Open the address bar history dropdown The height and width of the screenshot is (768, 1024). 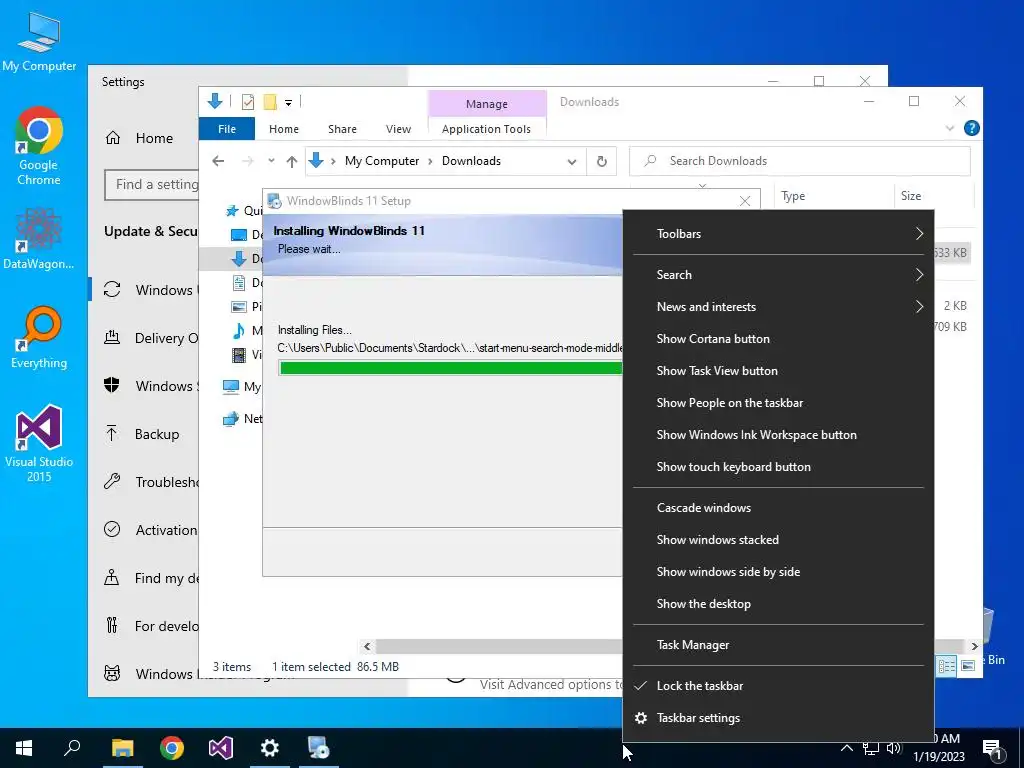pyautogui.click(x=572, y=161)
